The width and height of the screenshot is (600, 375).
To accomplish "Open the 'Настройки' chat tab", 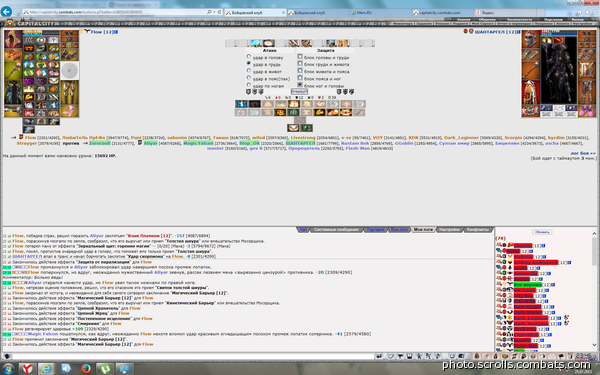I will pyautogui.click(x=449, y=230).
